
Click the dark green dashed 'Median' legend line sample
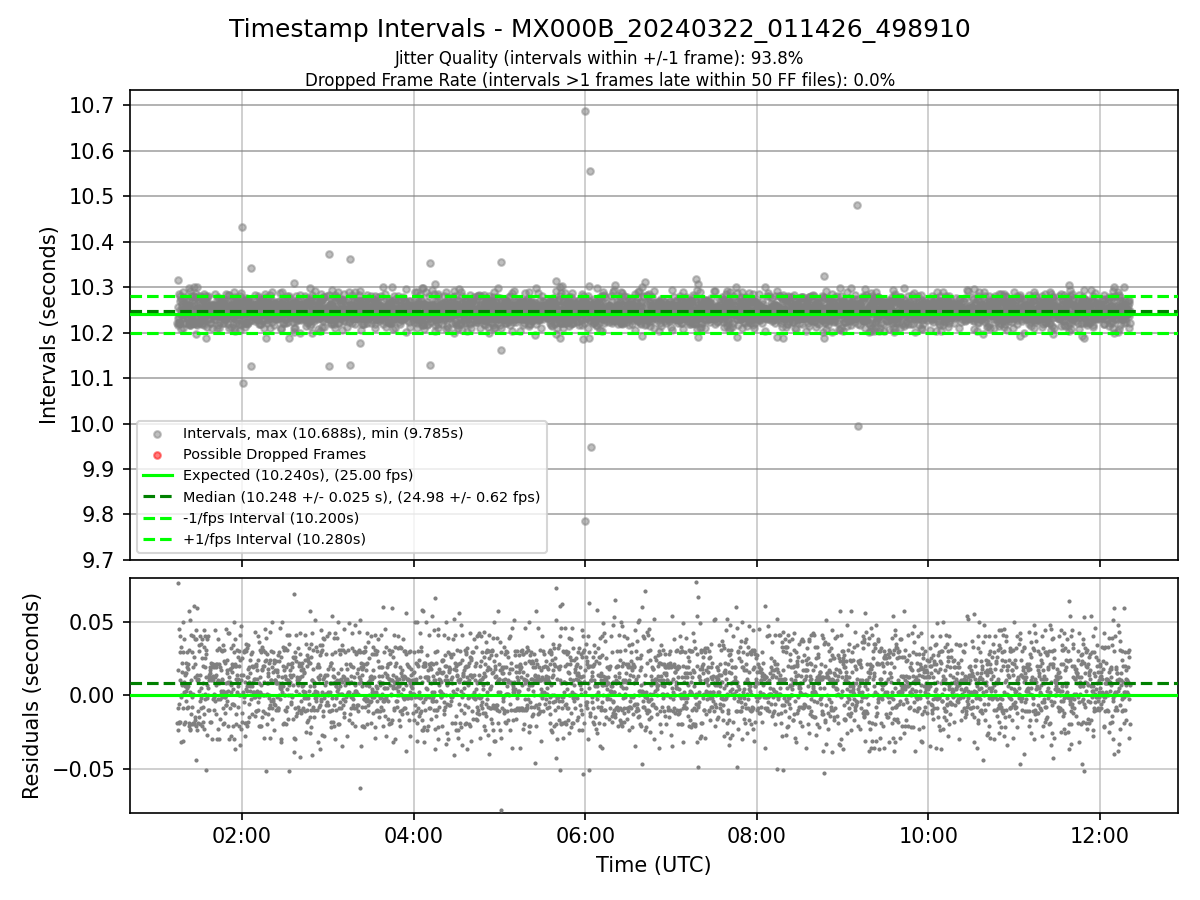pos(156,497)
